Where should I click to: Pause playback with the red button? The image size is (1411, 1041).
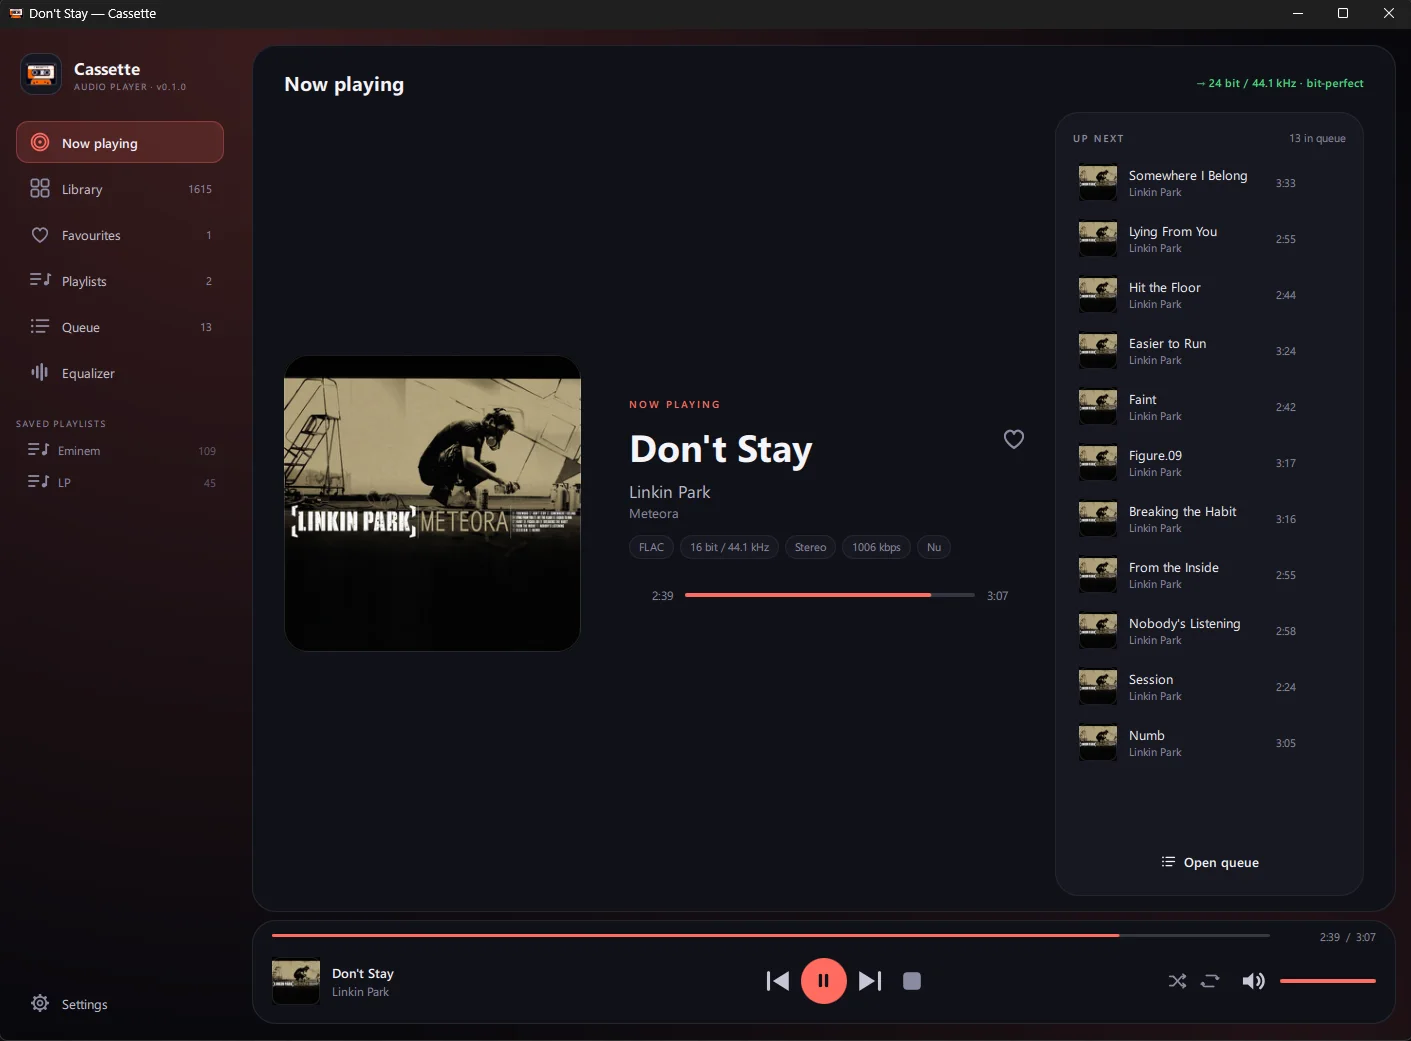(x=824, y=981)
